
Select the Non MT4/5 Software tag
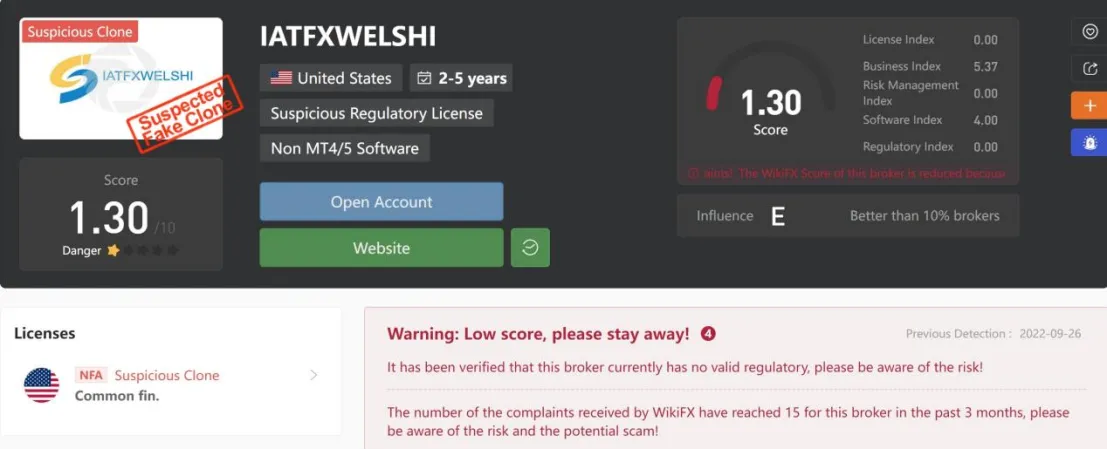tap(345, 148)
